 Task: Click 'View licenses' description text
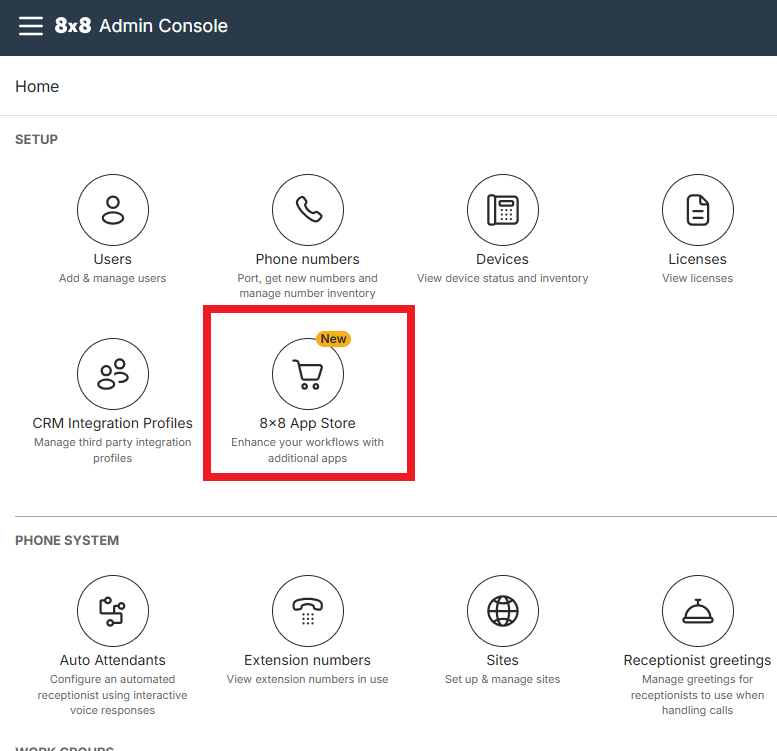point(697,278)
